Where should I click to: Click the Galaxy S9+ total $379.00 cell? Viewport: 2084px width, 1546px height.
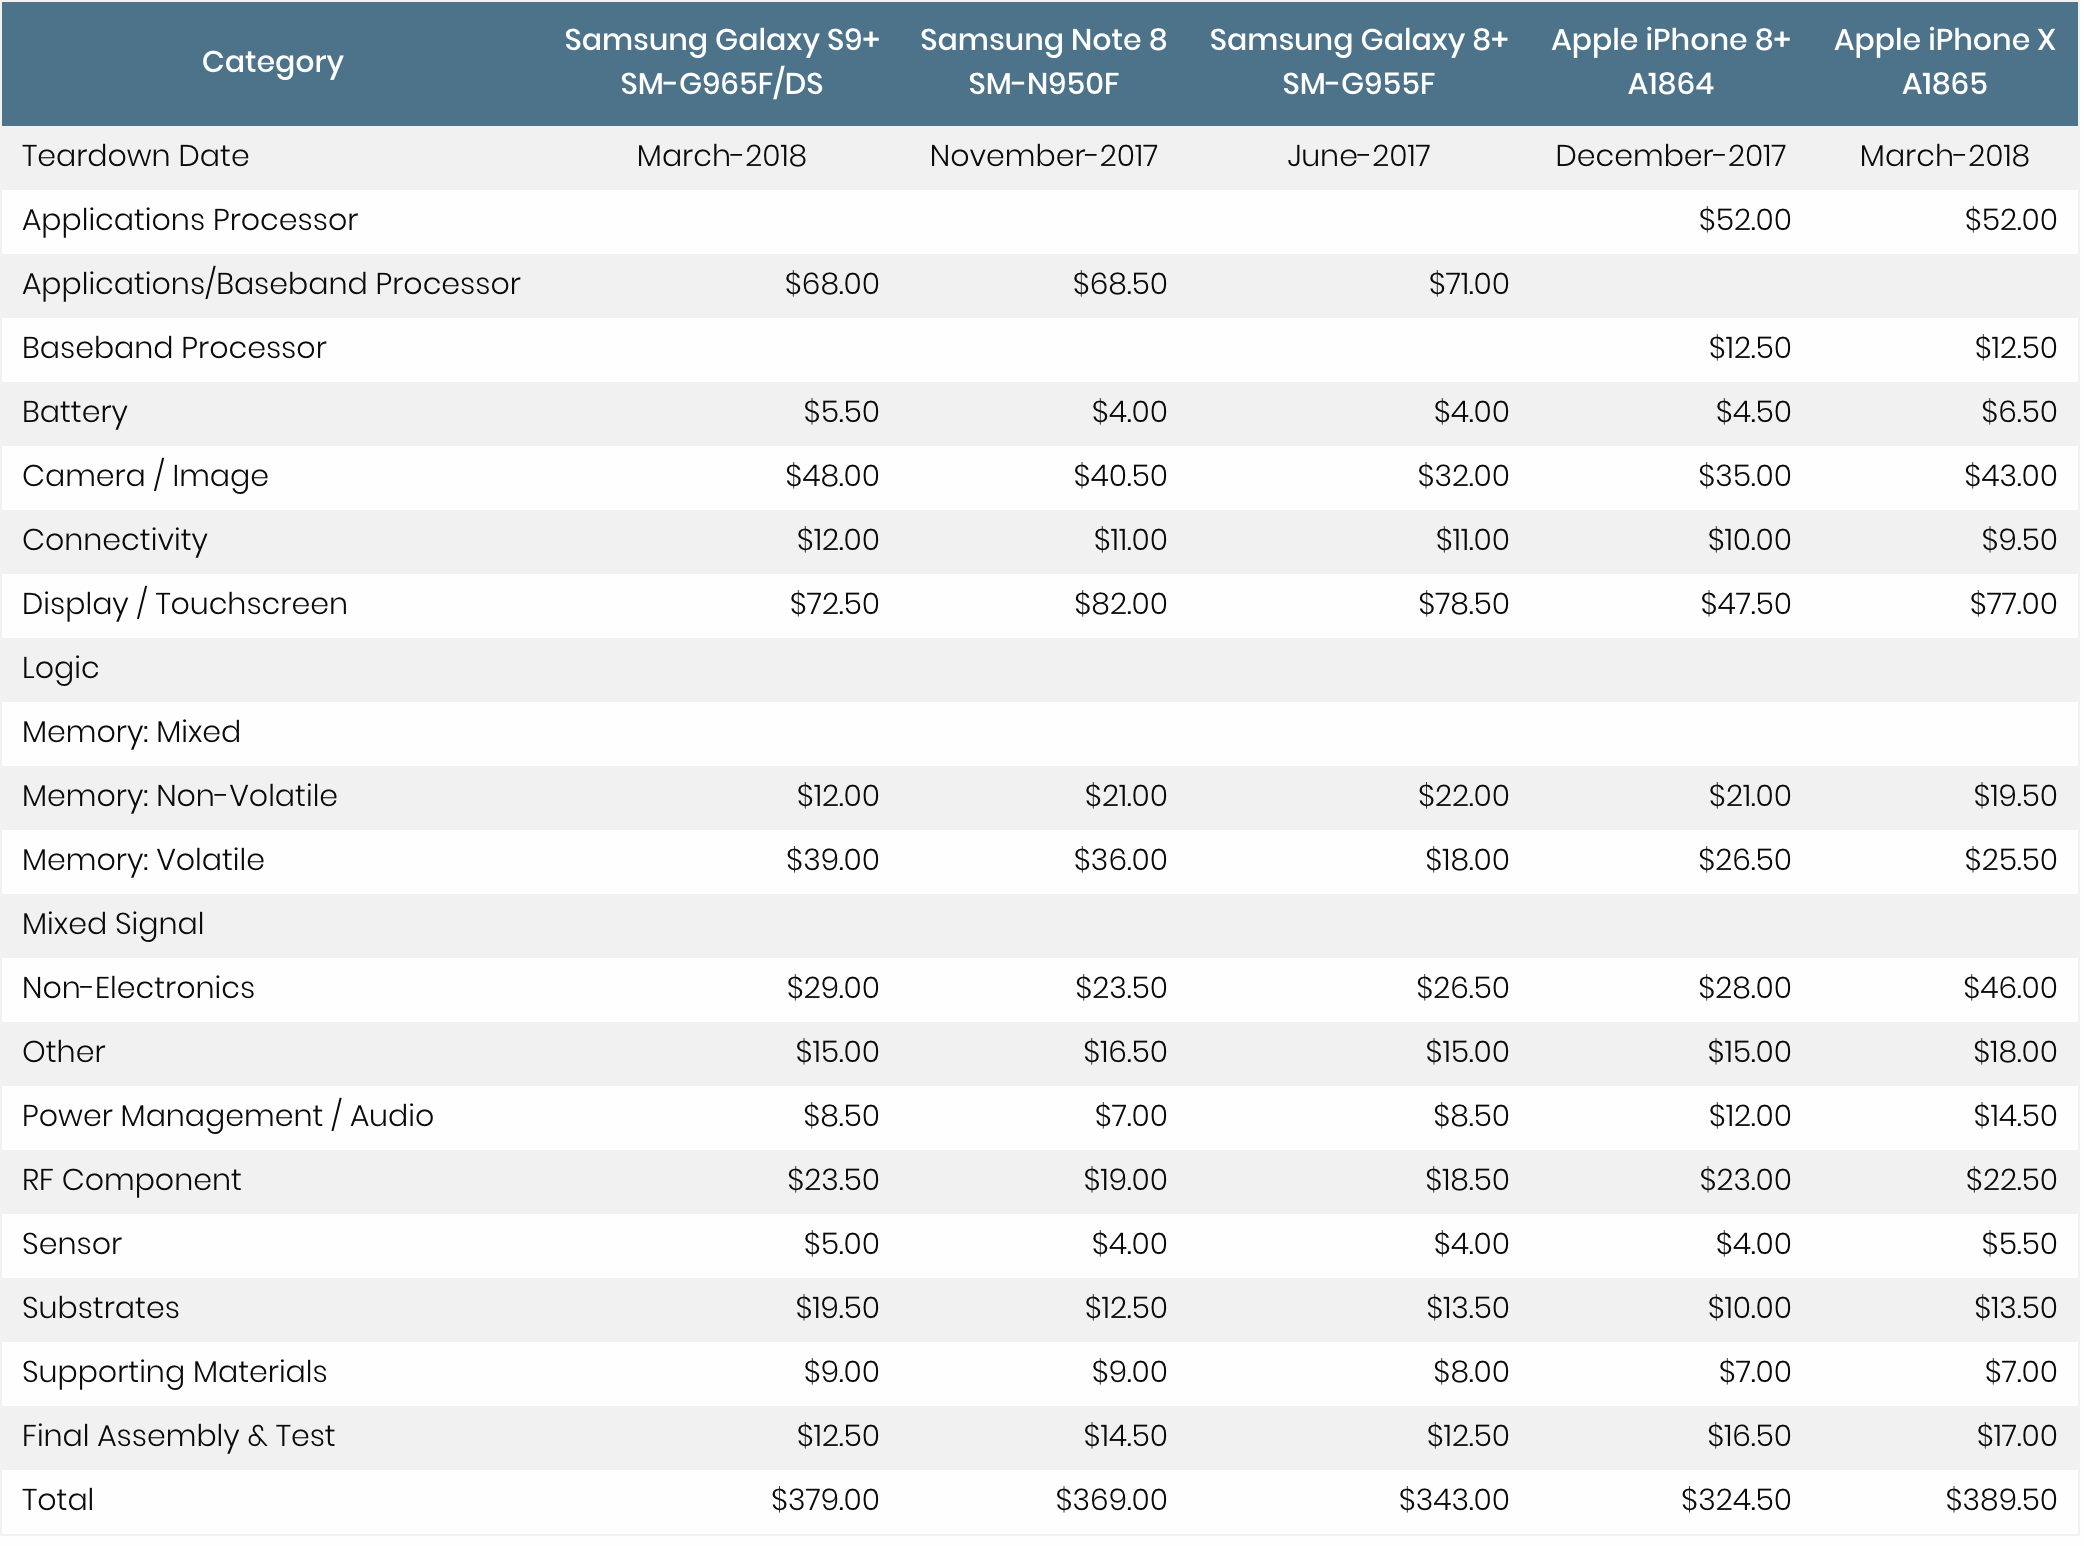coord(825,1500)
